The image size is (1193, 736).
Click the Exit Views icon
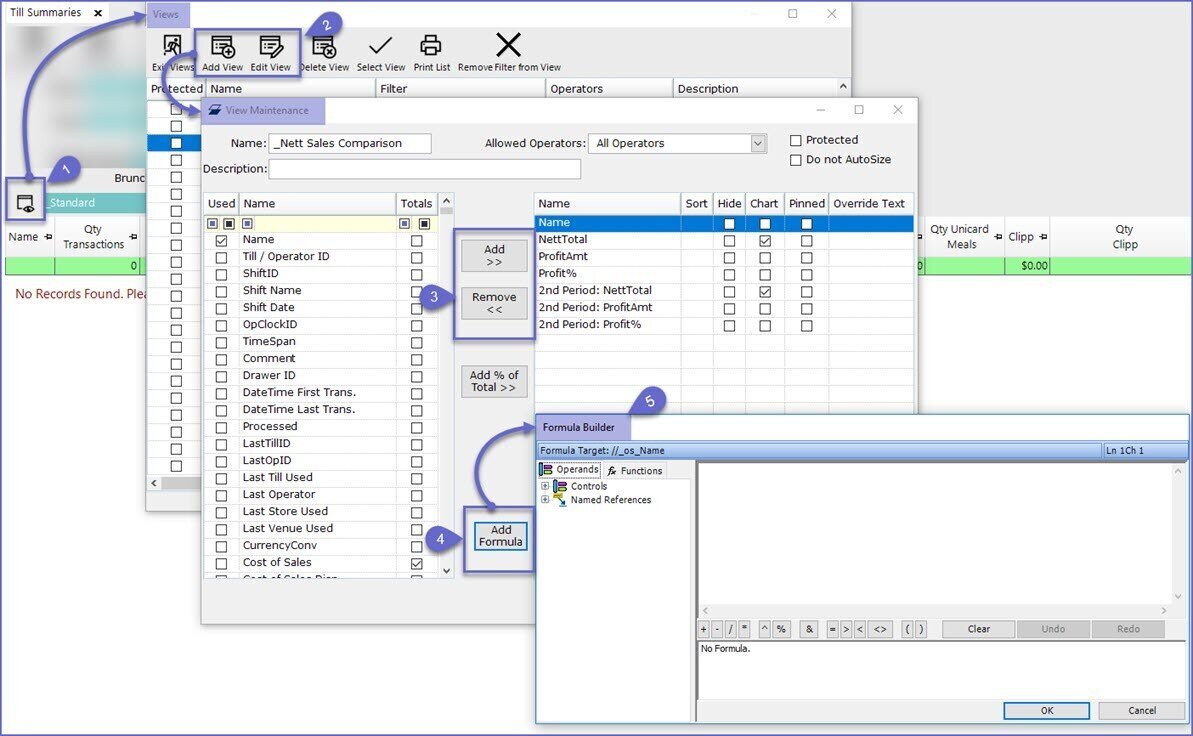tap(173, 47)
